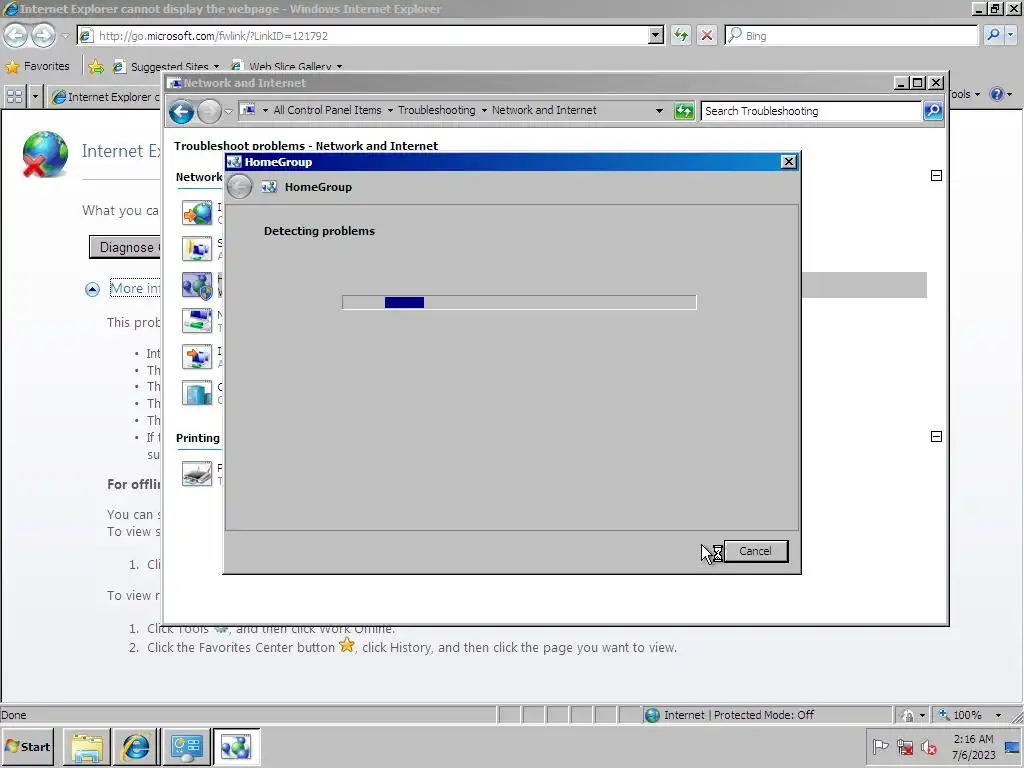Click Internet Explorer back button
1024x768 pixels.
(16, 35)
